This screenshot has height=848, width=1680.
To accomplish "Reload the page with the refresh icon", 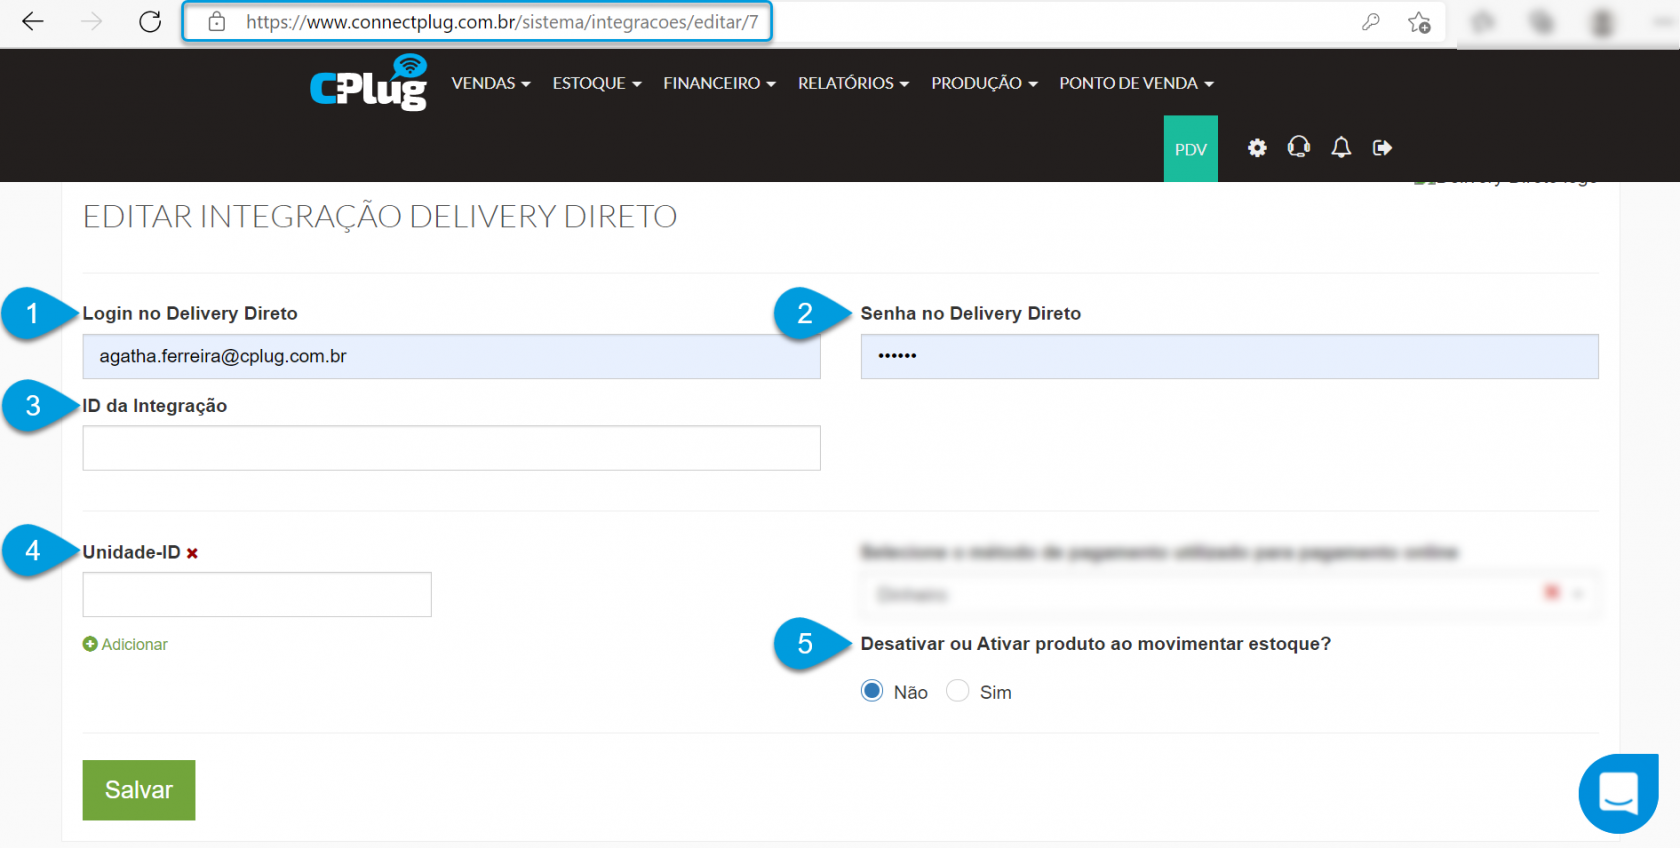I will pos(150,22).
